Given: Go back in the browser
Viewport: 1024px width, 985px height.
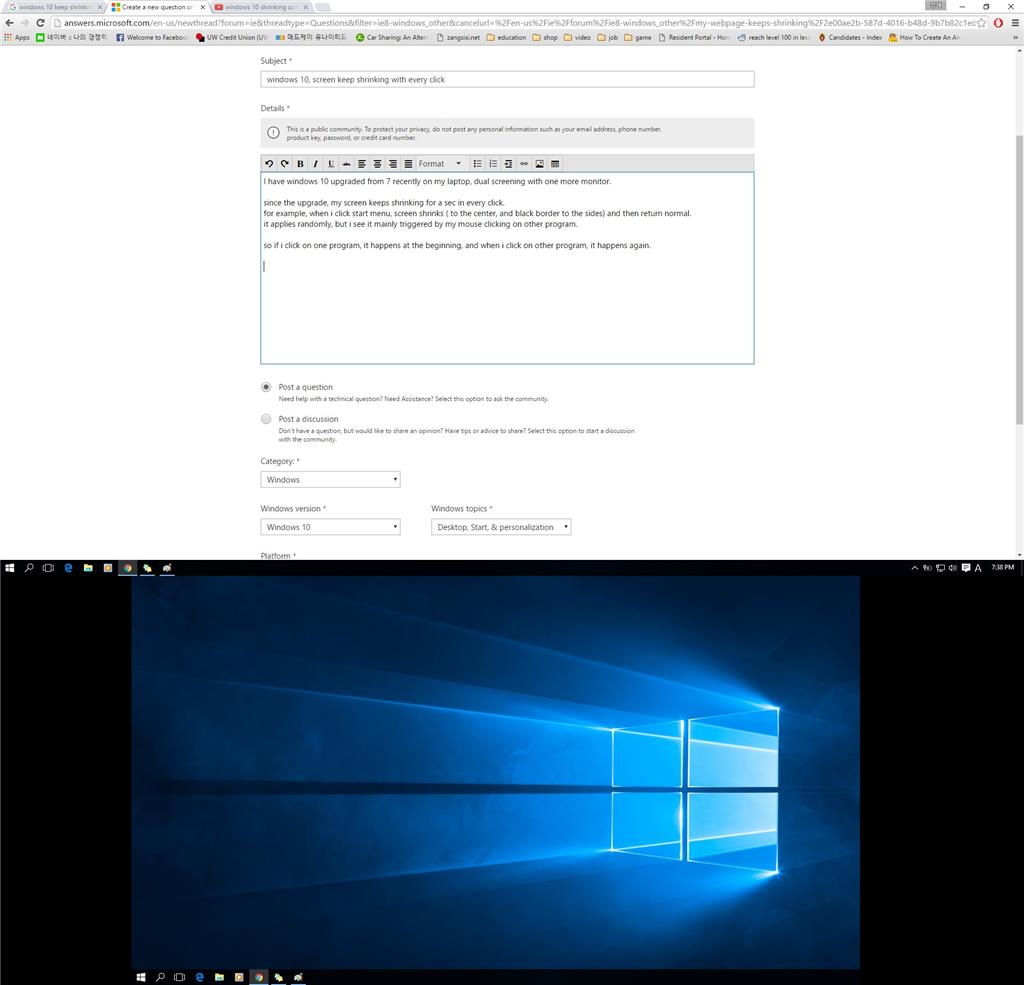Looking at the screenshot, I should (x=9, y=23).
